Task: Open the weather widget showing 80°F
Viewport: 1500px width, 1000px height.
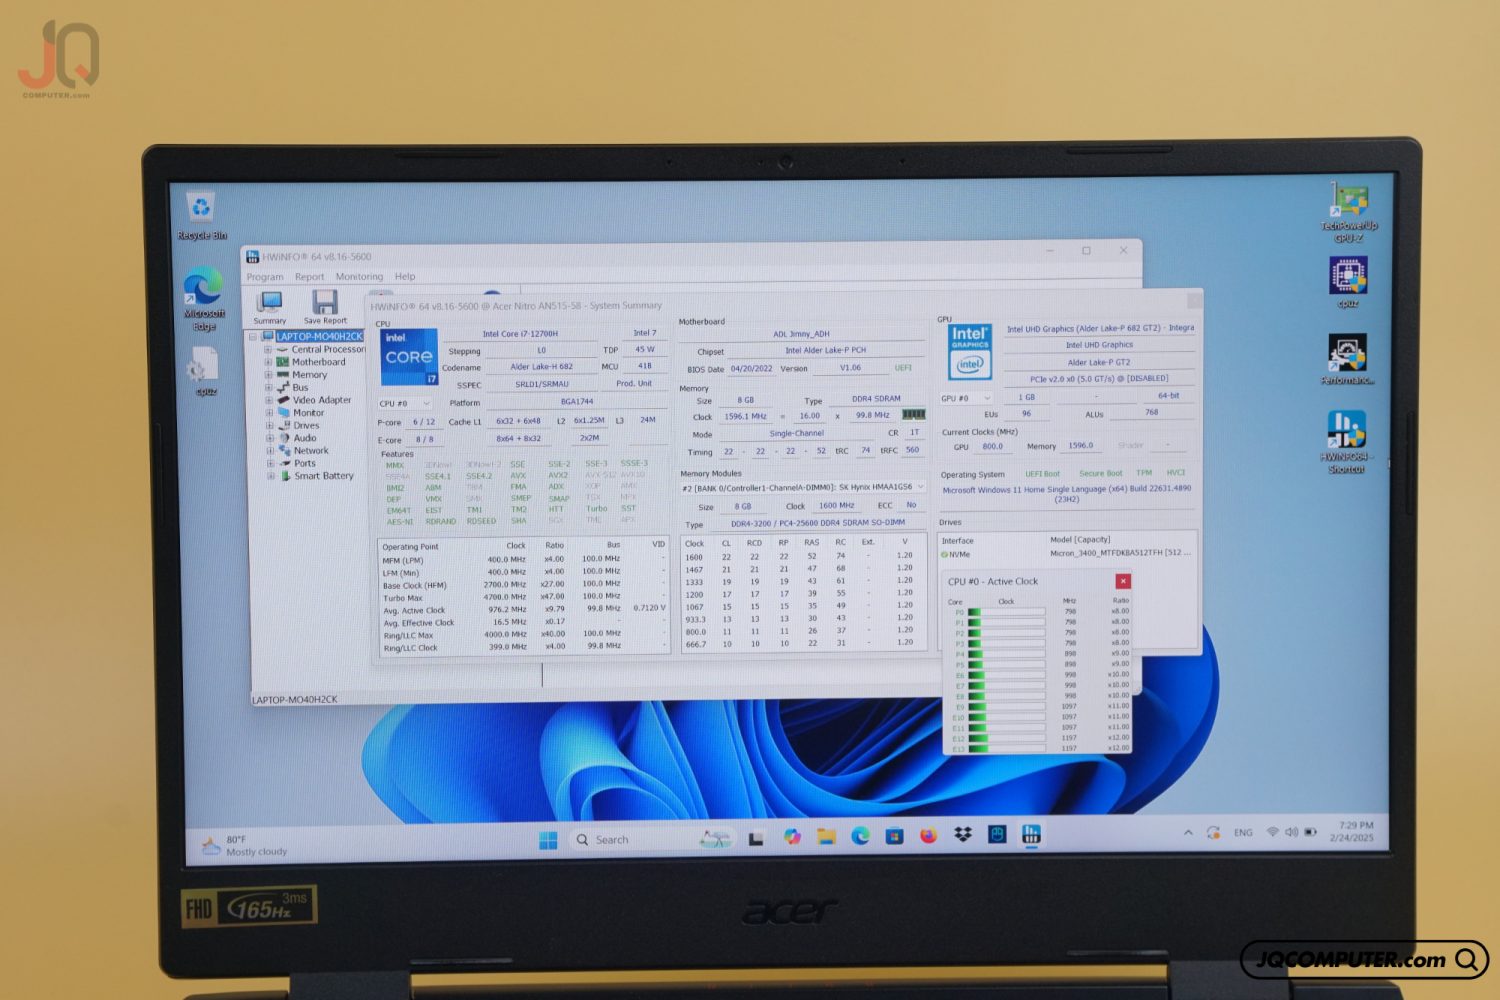Action: (x=244, y=846)
